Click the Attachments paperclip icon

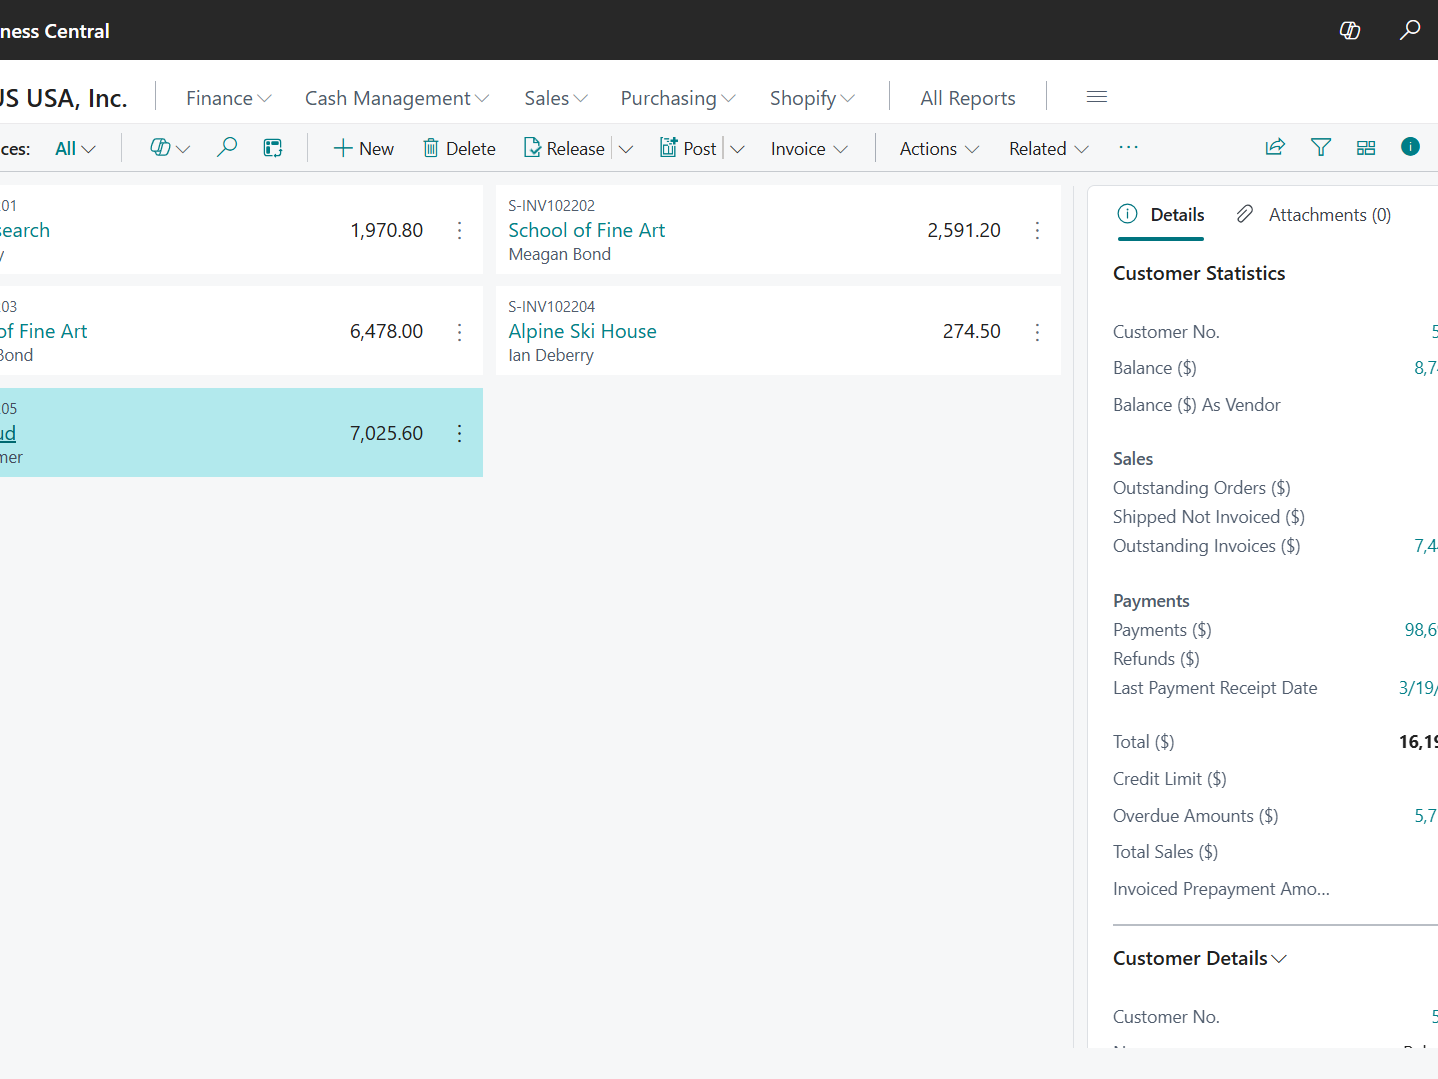[x=1244, y=214]
